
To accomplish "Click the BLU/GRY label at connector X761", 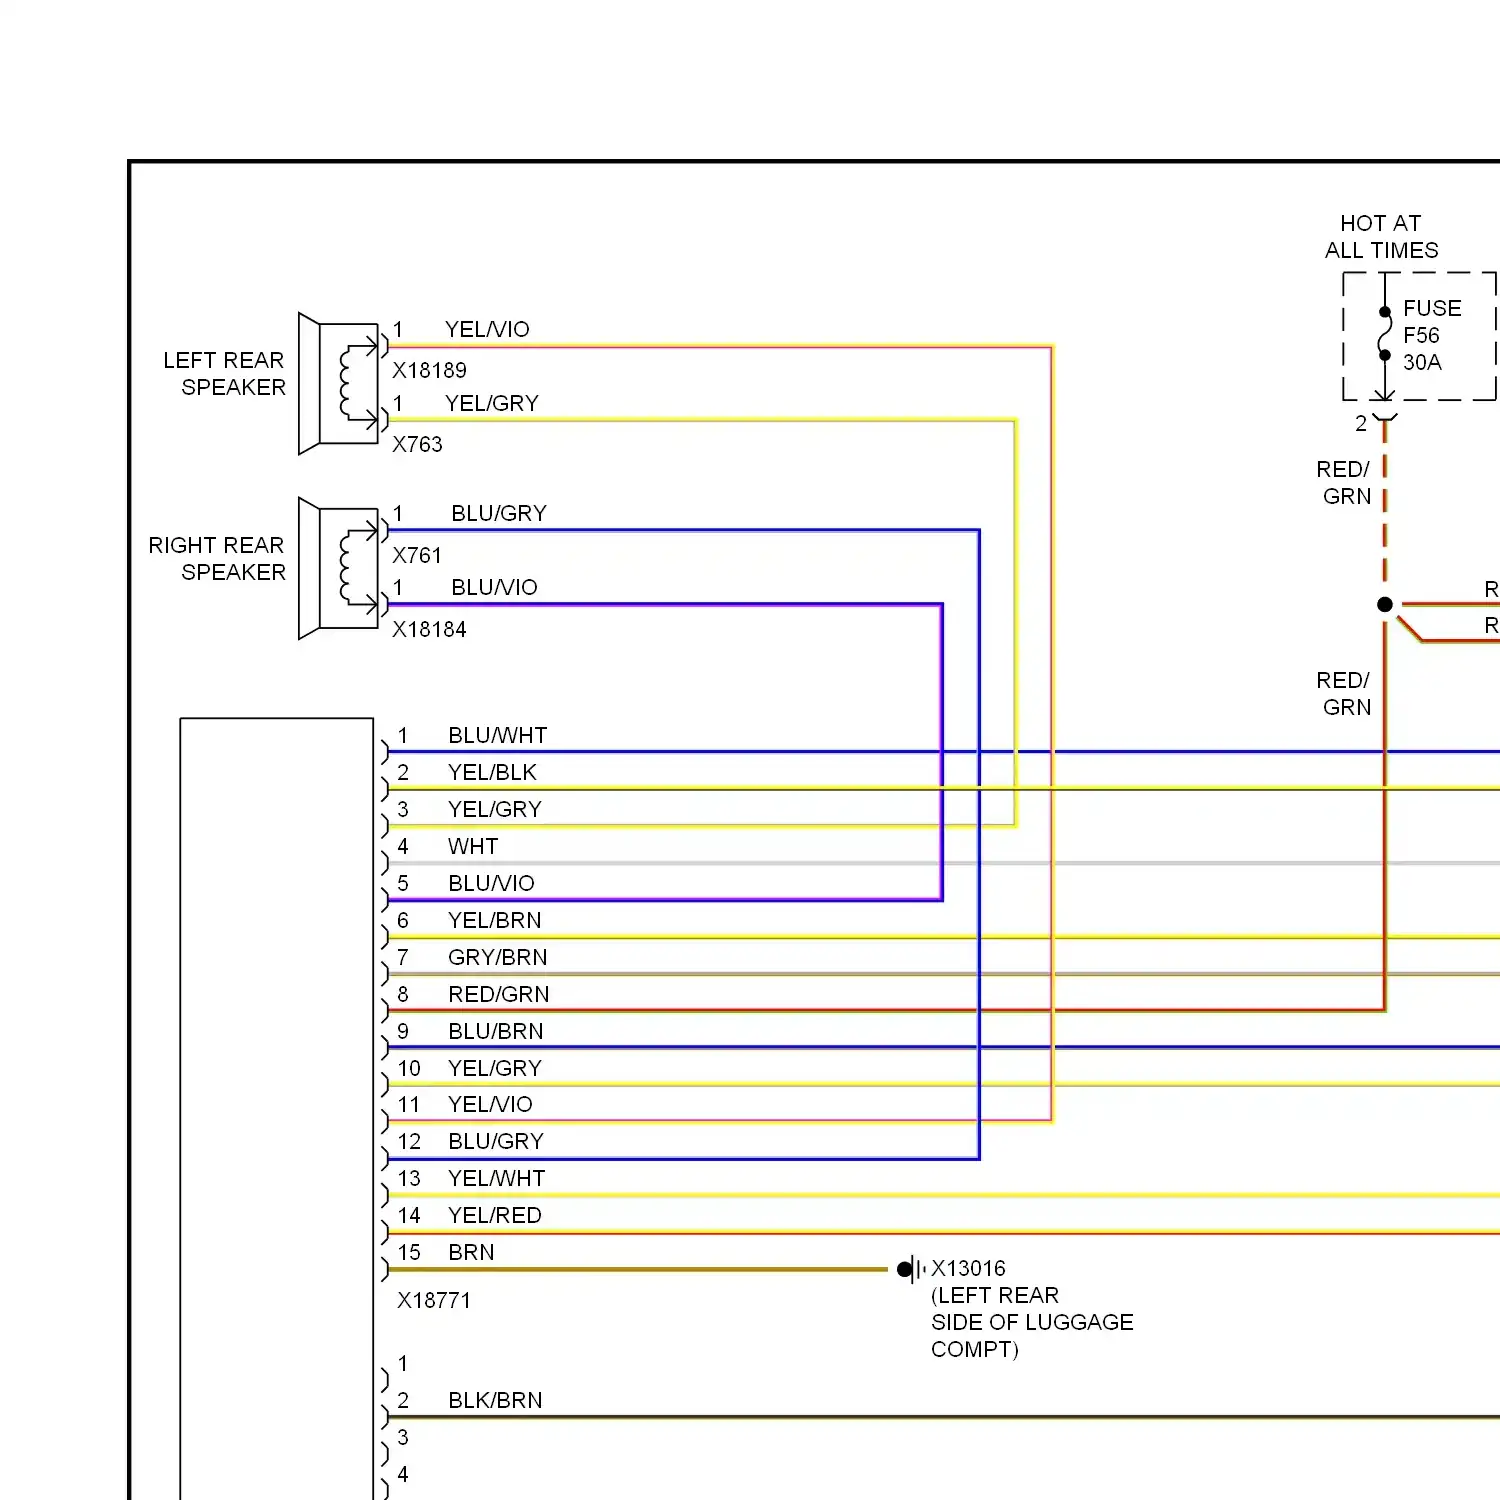I will (499, 513).
